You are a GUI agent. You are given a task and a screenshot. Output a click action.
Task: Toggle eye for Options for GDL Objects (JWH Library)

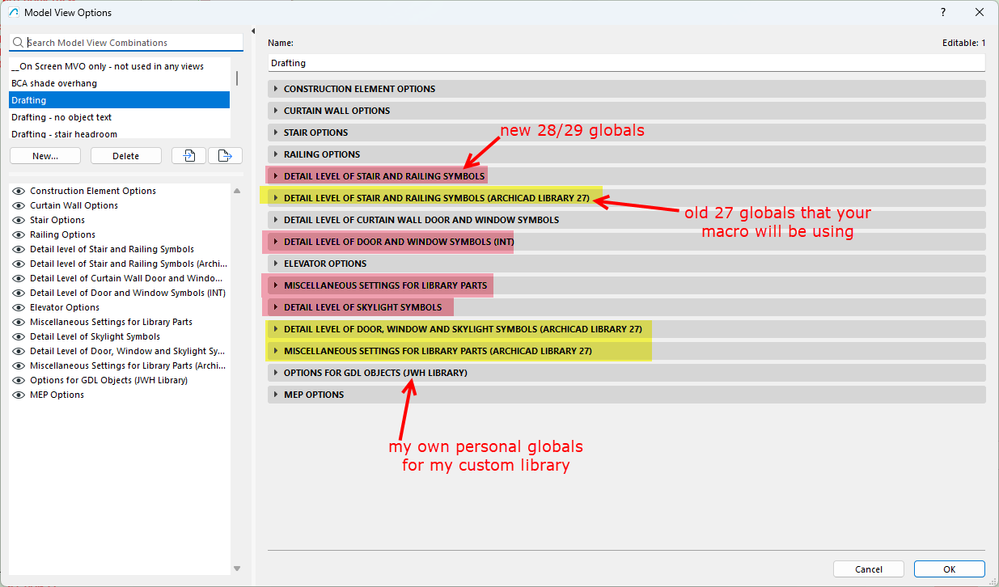(18, 380)
